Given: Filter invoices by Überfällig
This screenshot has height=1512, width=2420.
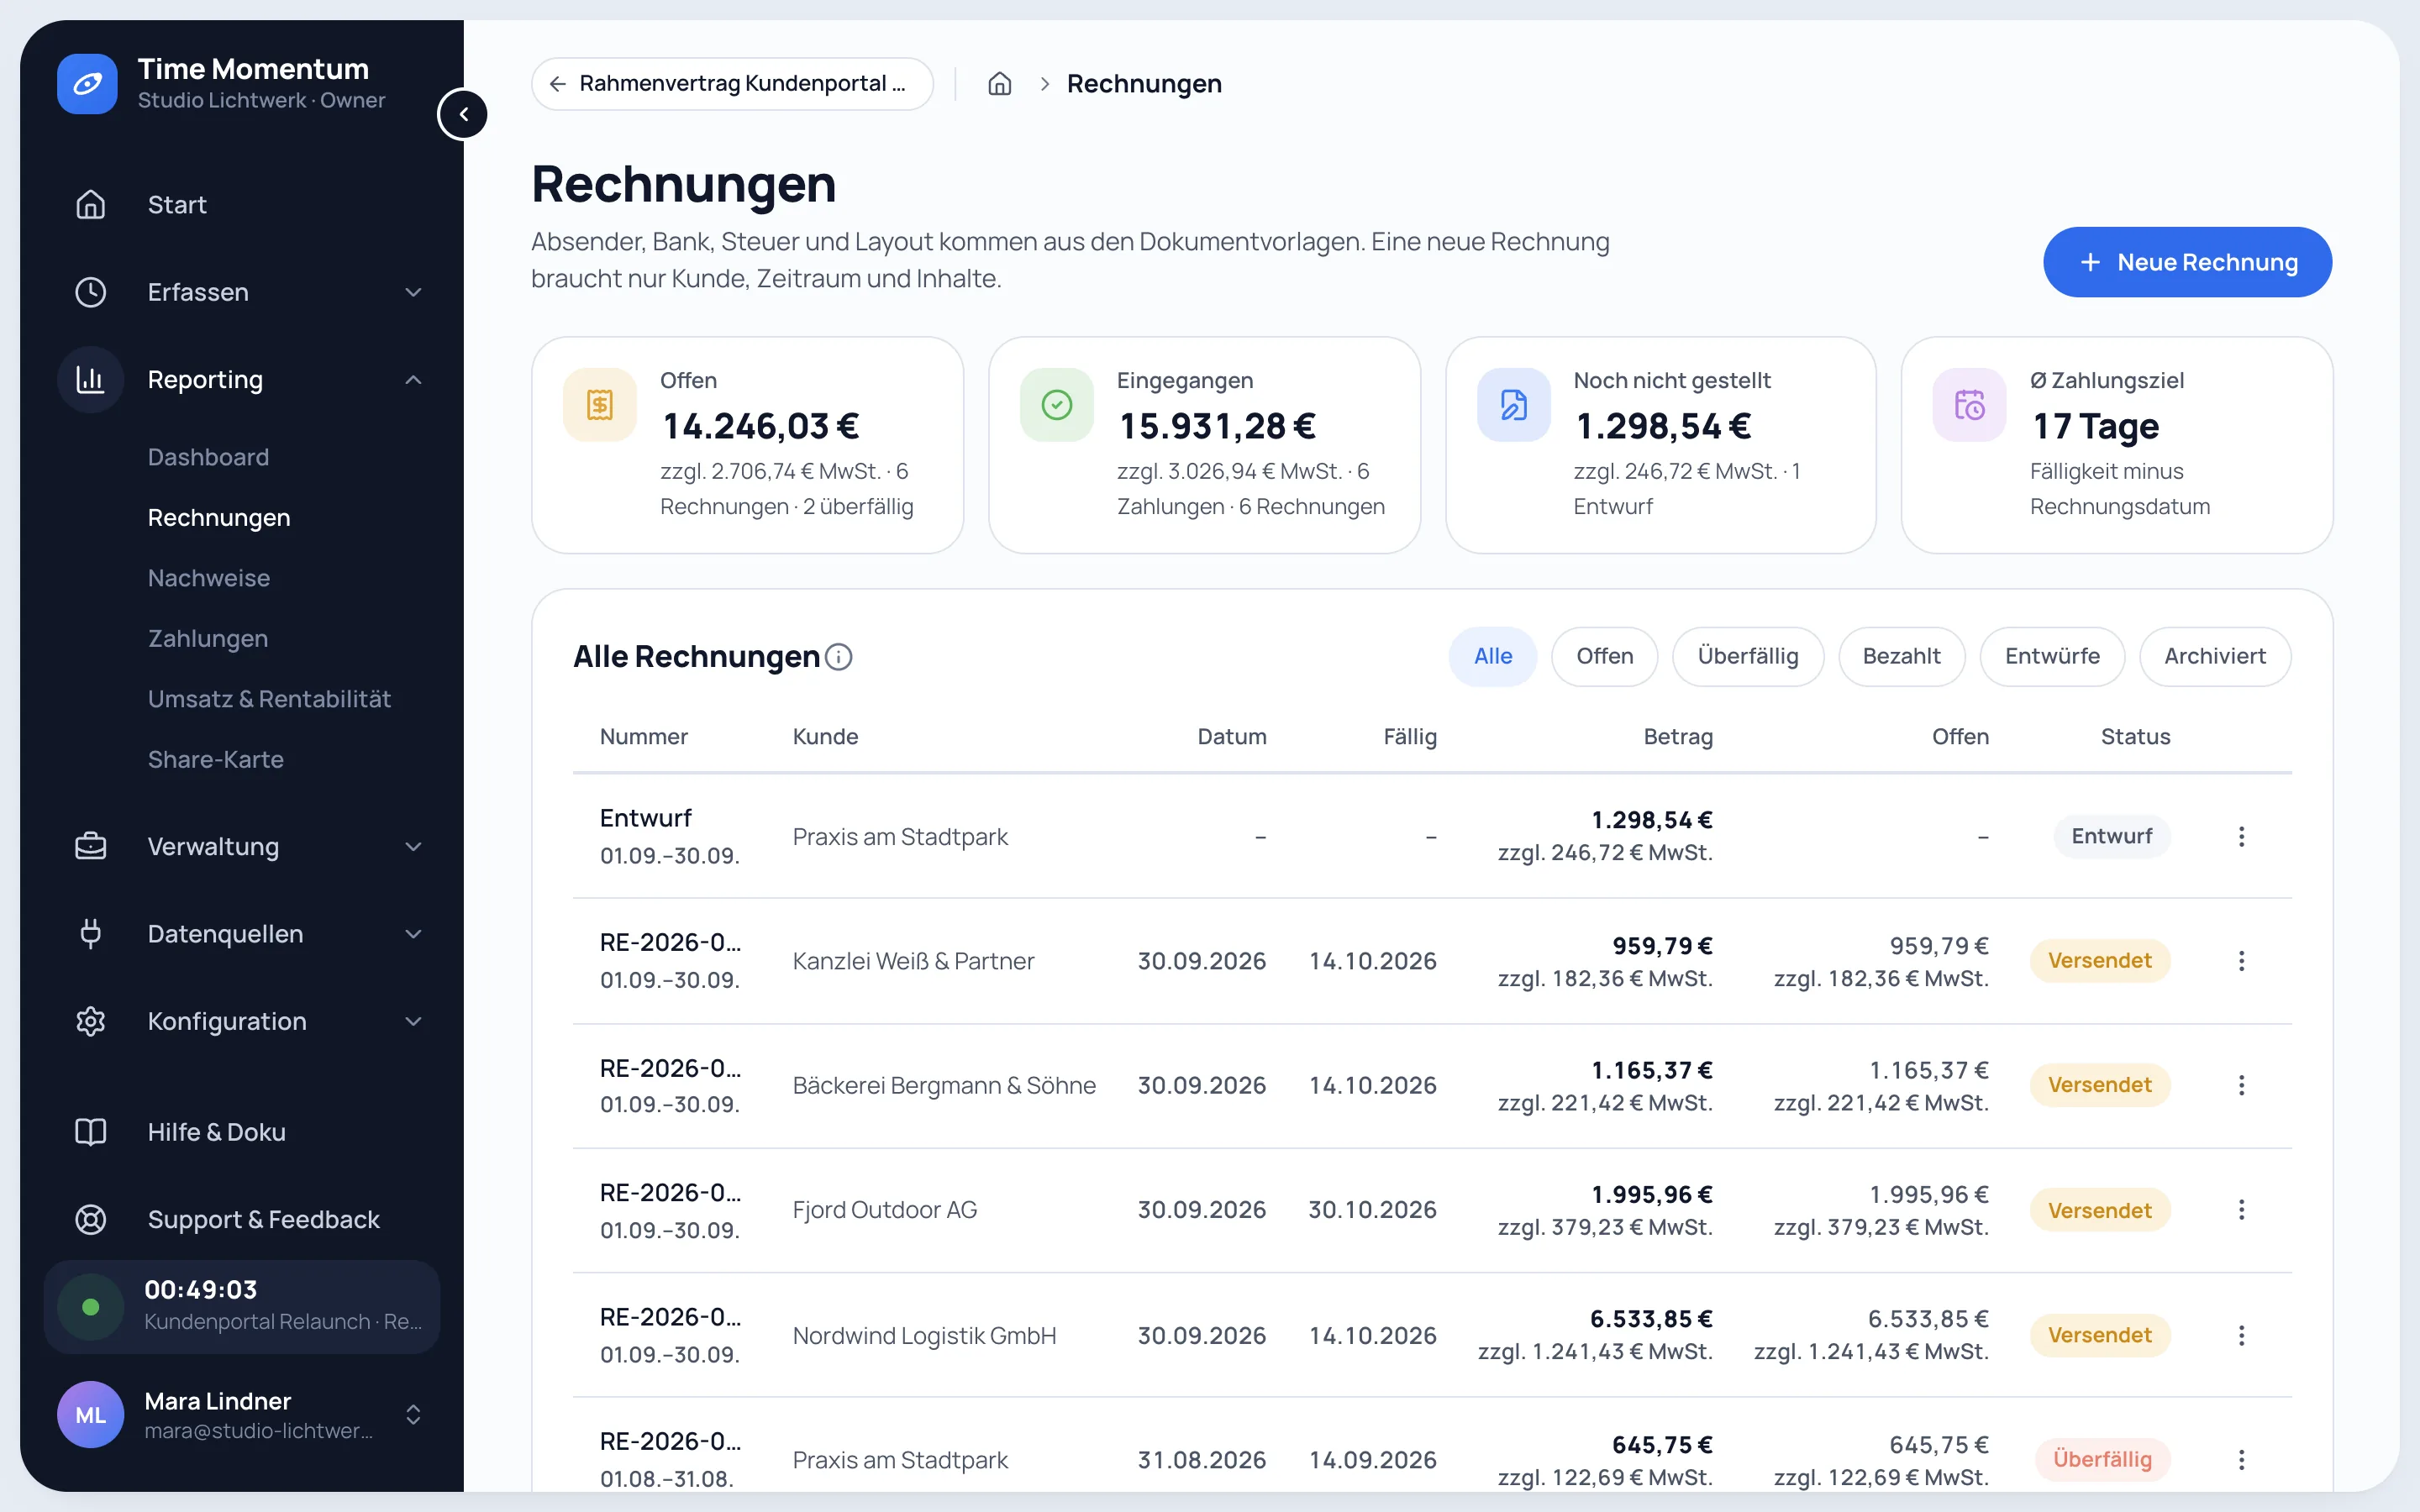Looking at the screenshot, I should click(x=1748, y=657).
